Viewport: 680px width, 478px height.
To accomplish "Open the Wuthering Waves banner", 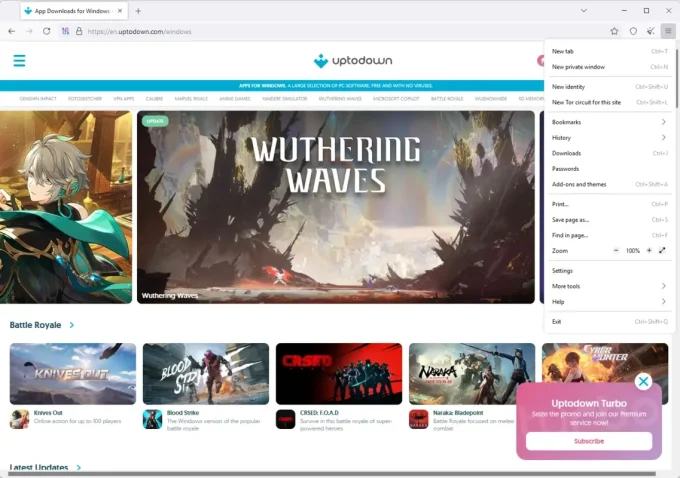I will [336, 206].
